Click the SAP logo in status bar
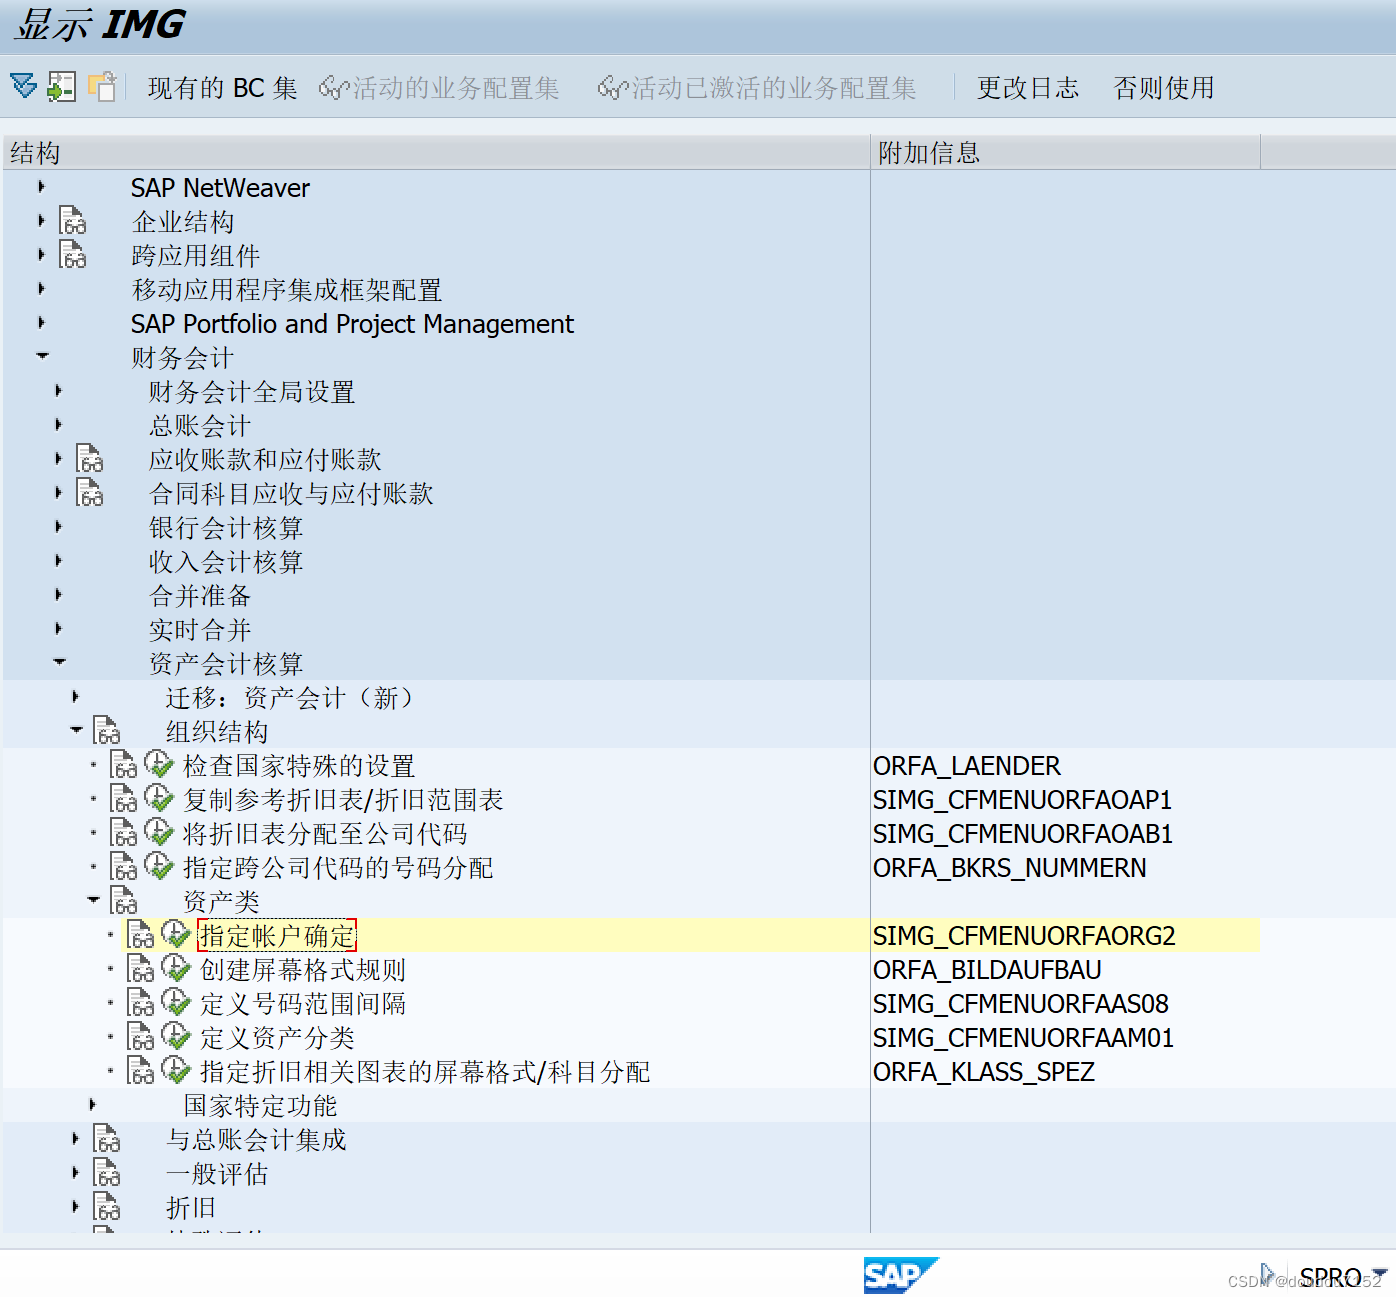 click(x=900, y=1275)
